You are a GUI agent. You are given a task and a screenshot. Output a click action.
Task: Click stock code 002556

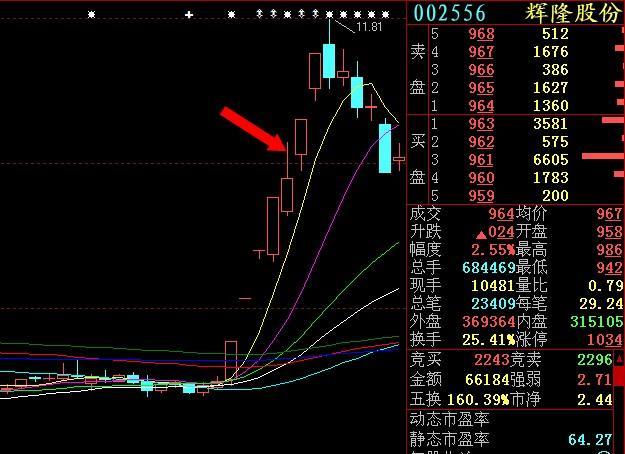click(x=450, y=12)
